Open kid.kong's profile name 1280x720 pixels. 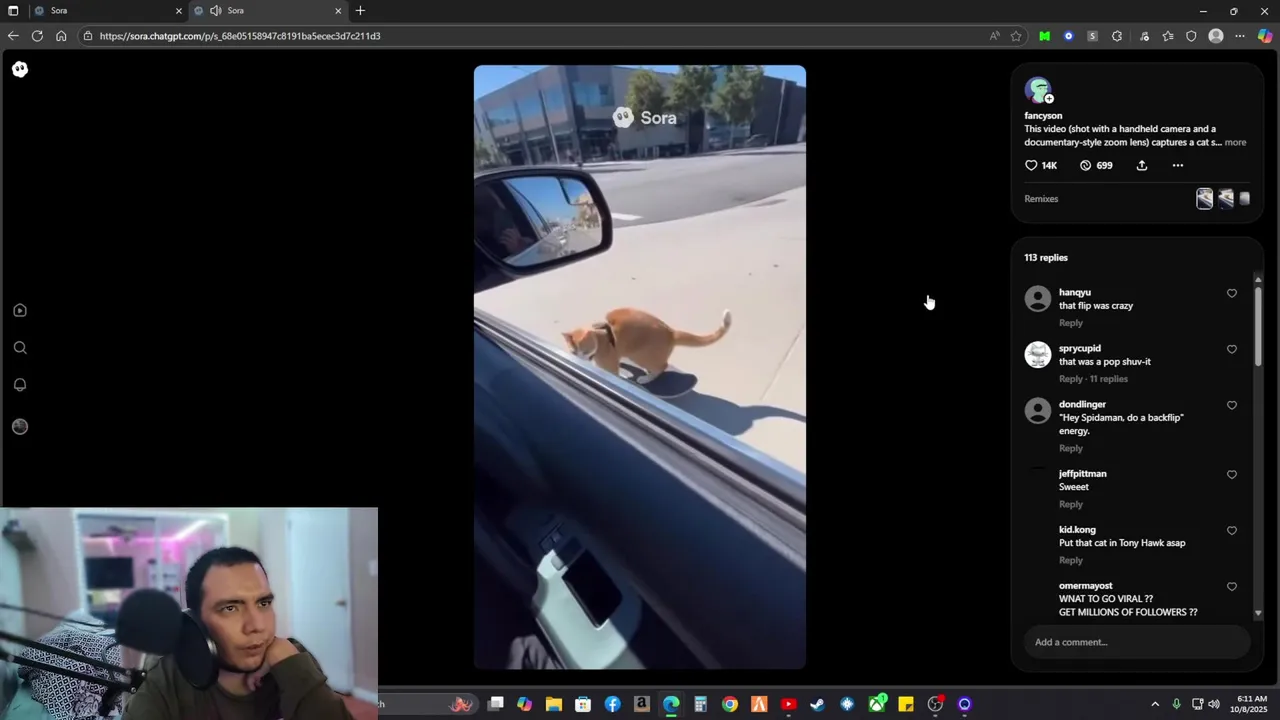1077,529
